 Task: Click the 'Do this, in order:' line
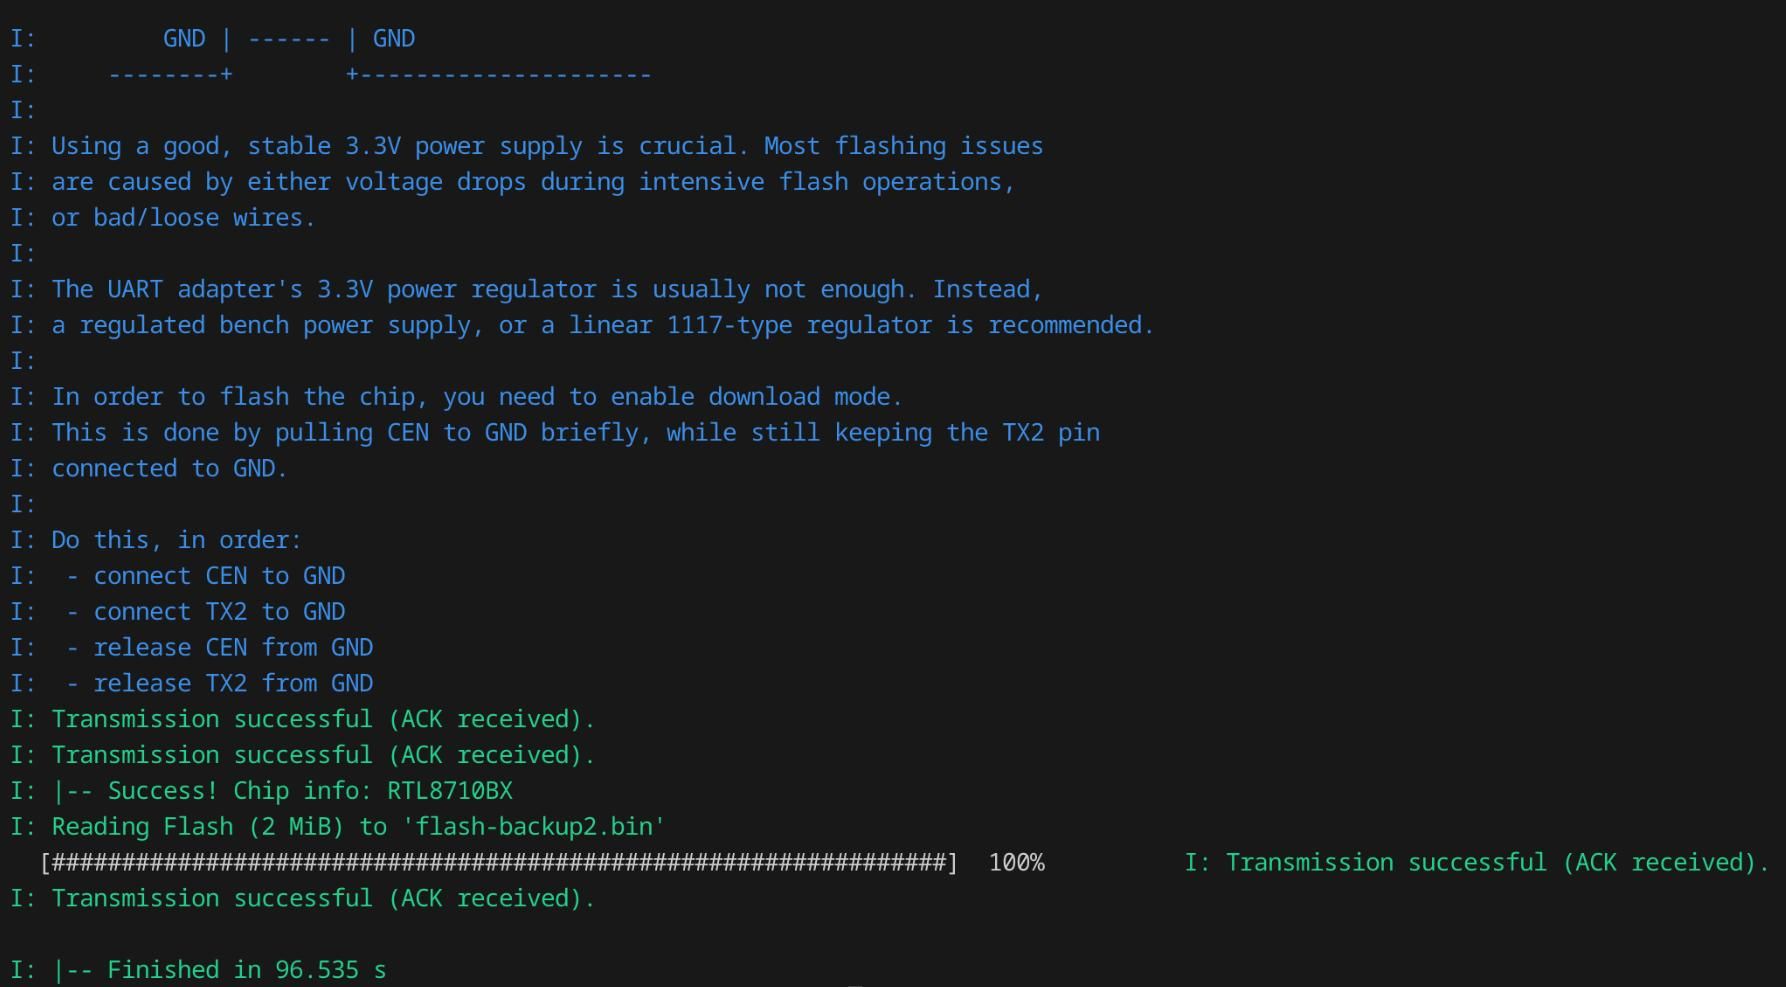click(x=176, y=540)
